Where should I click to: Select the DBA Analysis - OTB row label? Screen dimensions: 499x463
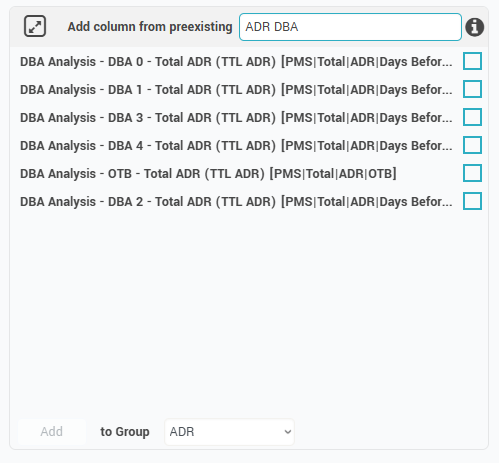coord(208,174)
